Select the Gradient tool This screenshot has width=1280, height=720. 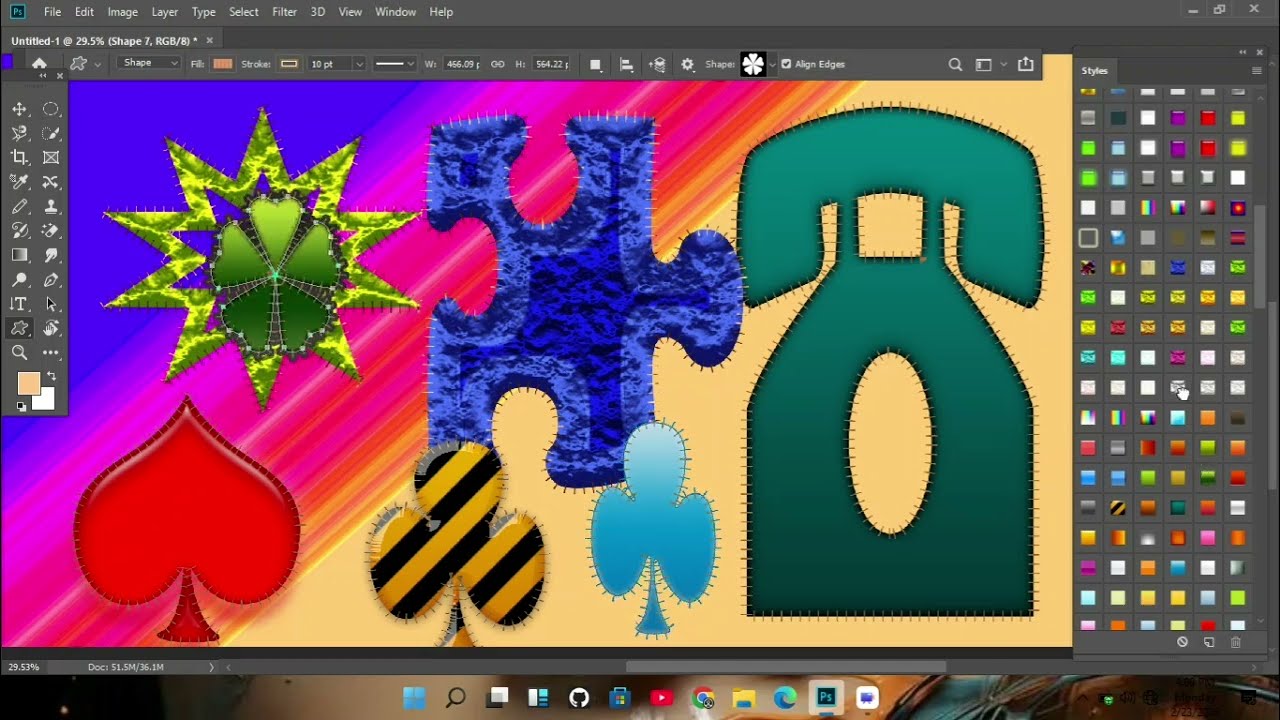pos(19,255)
